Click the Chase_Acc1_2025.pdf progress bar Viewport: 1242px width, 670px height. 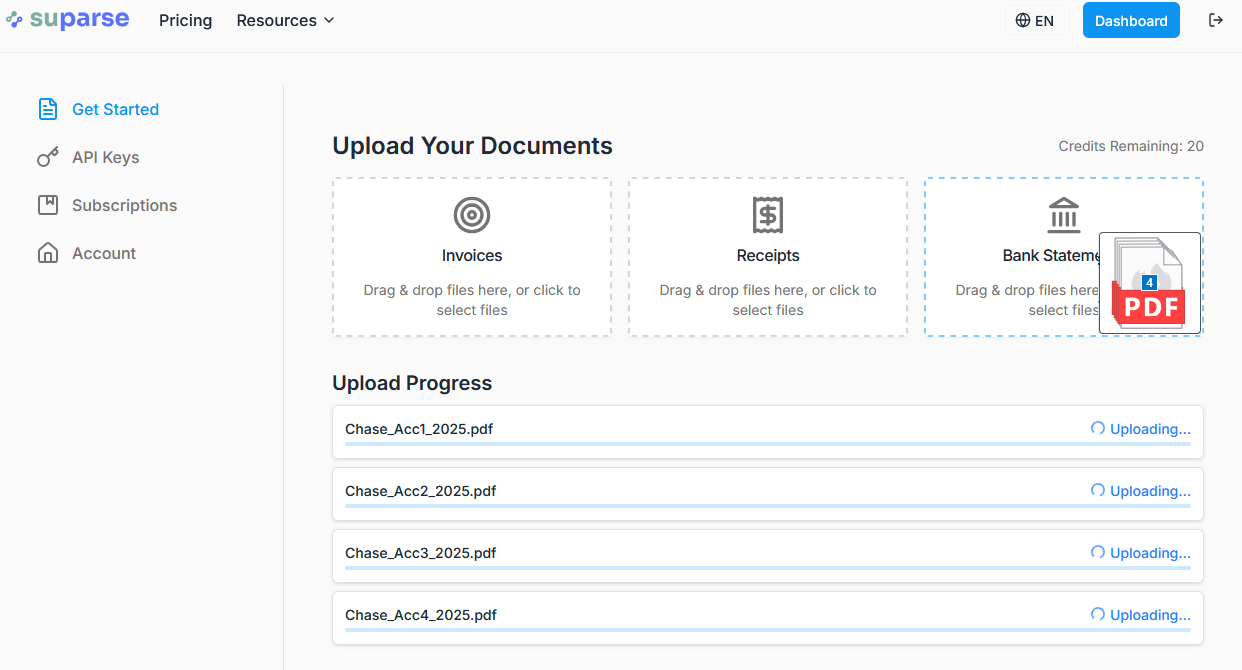point(767,443)
